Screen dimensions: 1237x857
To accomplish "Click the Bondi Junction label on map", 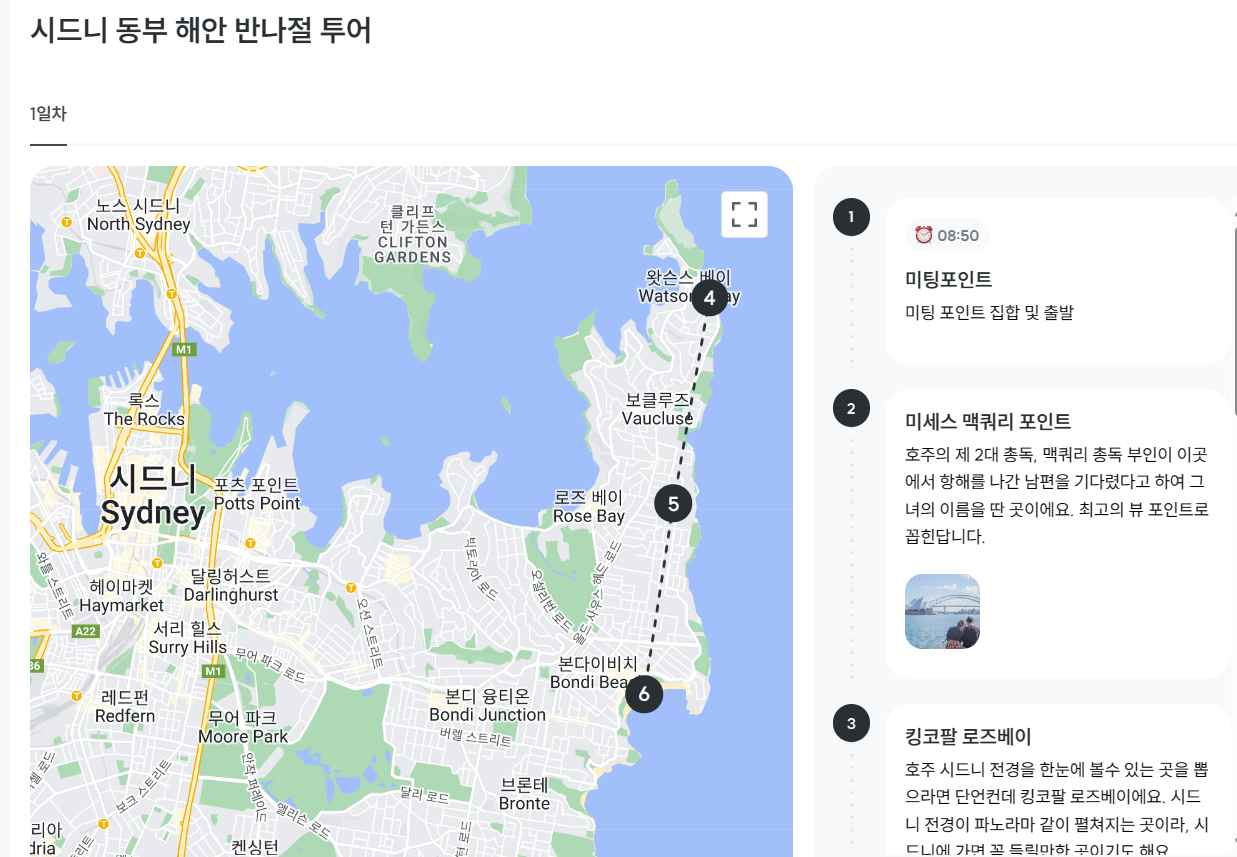I will [488, 705].
